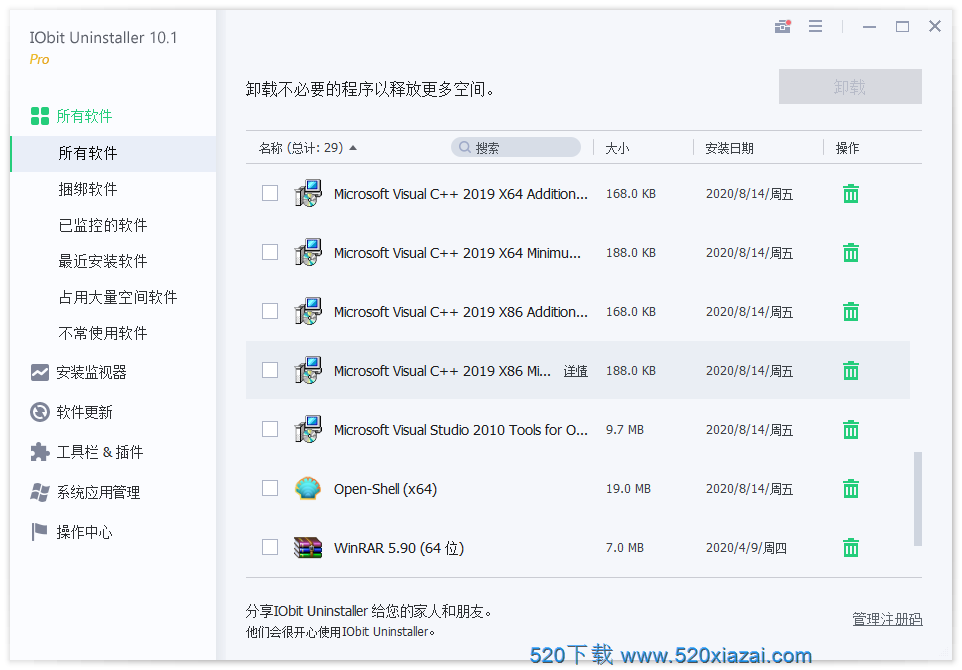Click the Visual C++ 2019 X64 Minimum installer icon
The height and width of the screenshot is (670, 962).
pyautogui.click(x=308, y=252)
